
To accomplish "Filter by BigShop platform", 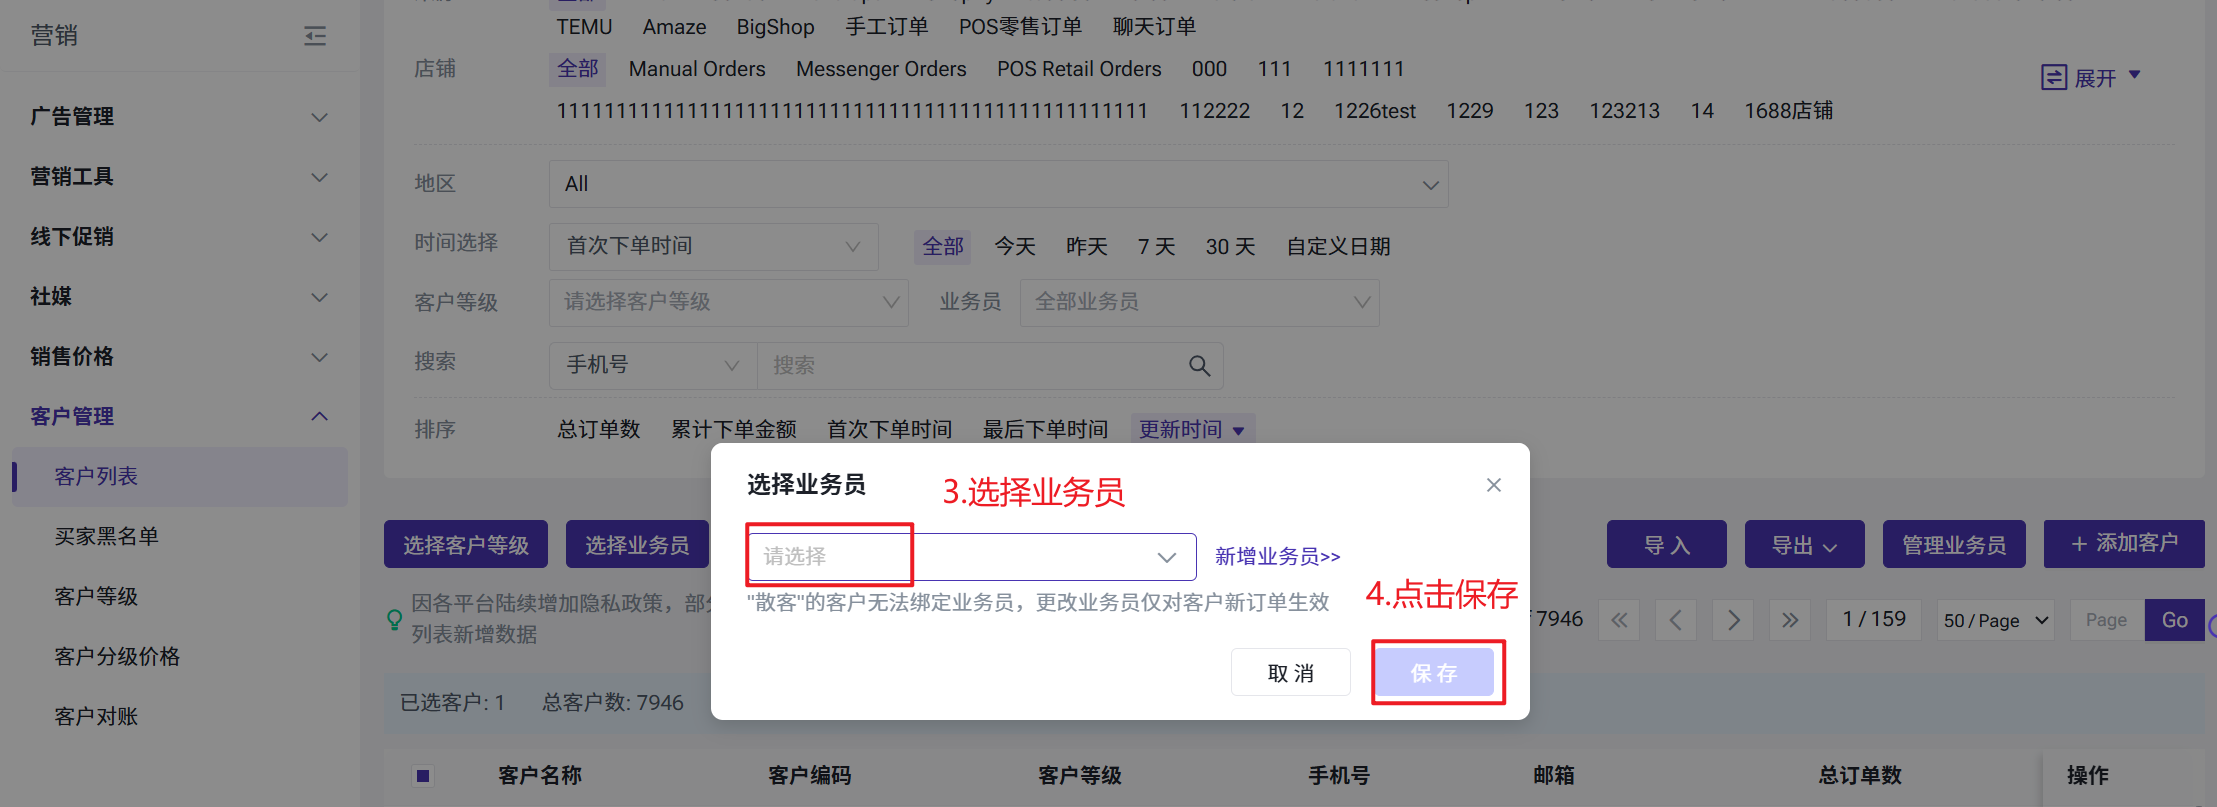I will click(x=776, y=27).
